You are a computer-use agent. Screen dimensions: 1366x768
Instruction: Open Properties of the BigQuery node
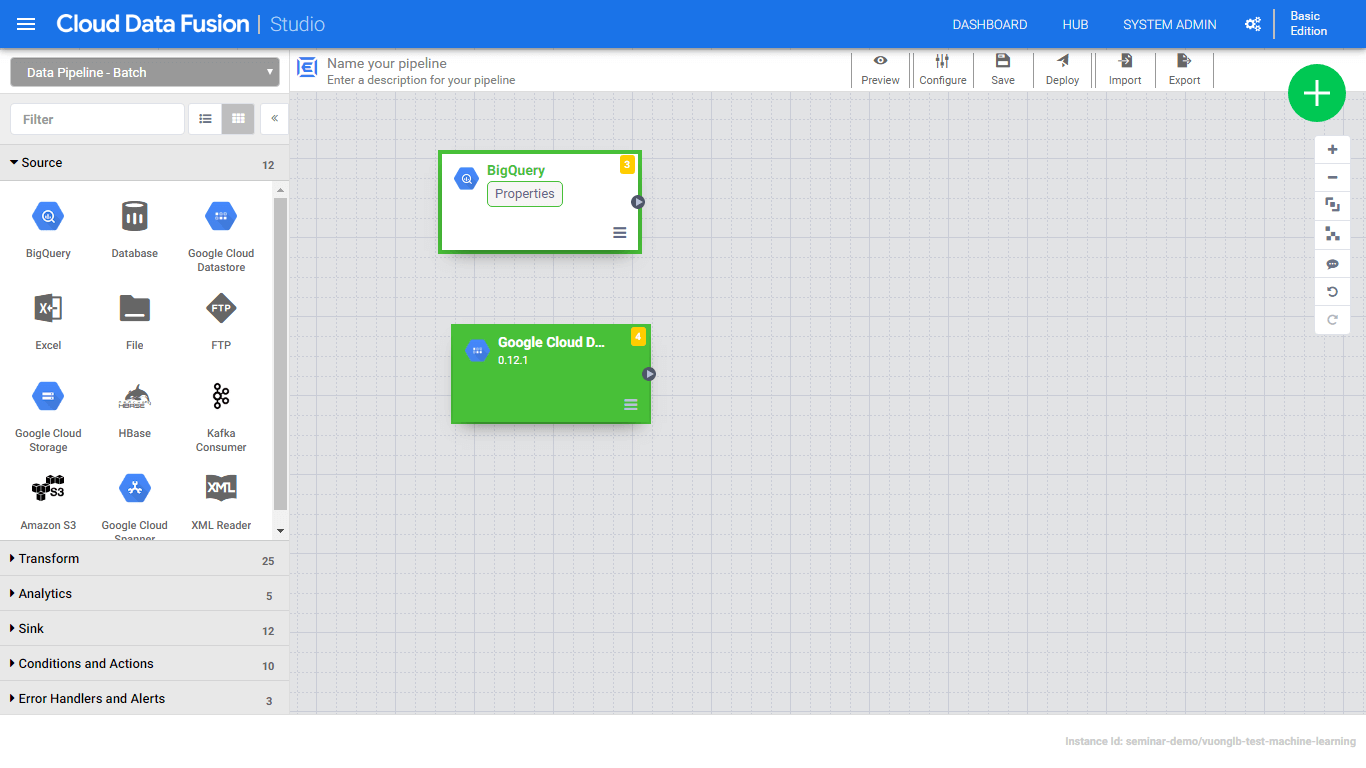525,194
